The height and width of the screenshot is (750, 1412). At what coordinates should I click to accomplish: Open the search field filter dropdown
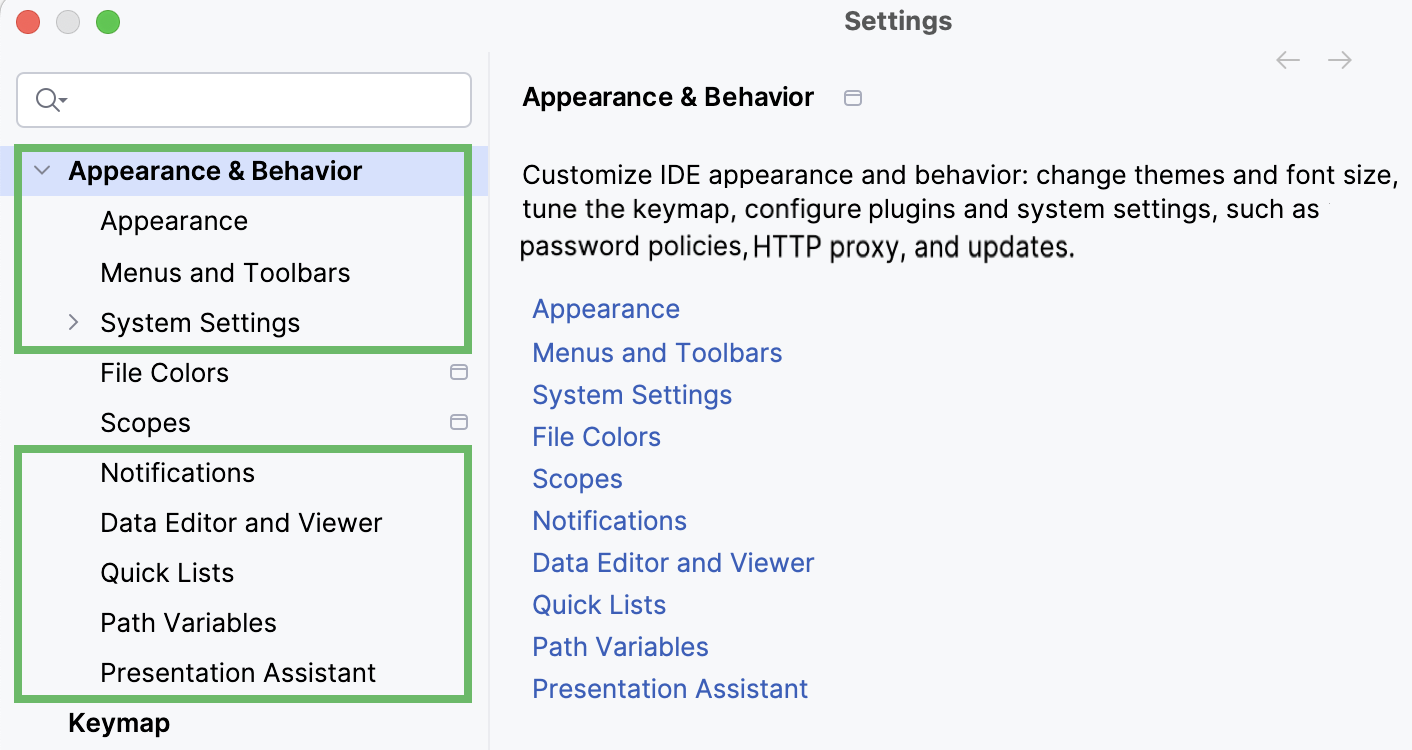pos(57,99)
